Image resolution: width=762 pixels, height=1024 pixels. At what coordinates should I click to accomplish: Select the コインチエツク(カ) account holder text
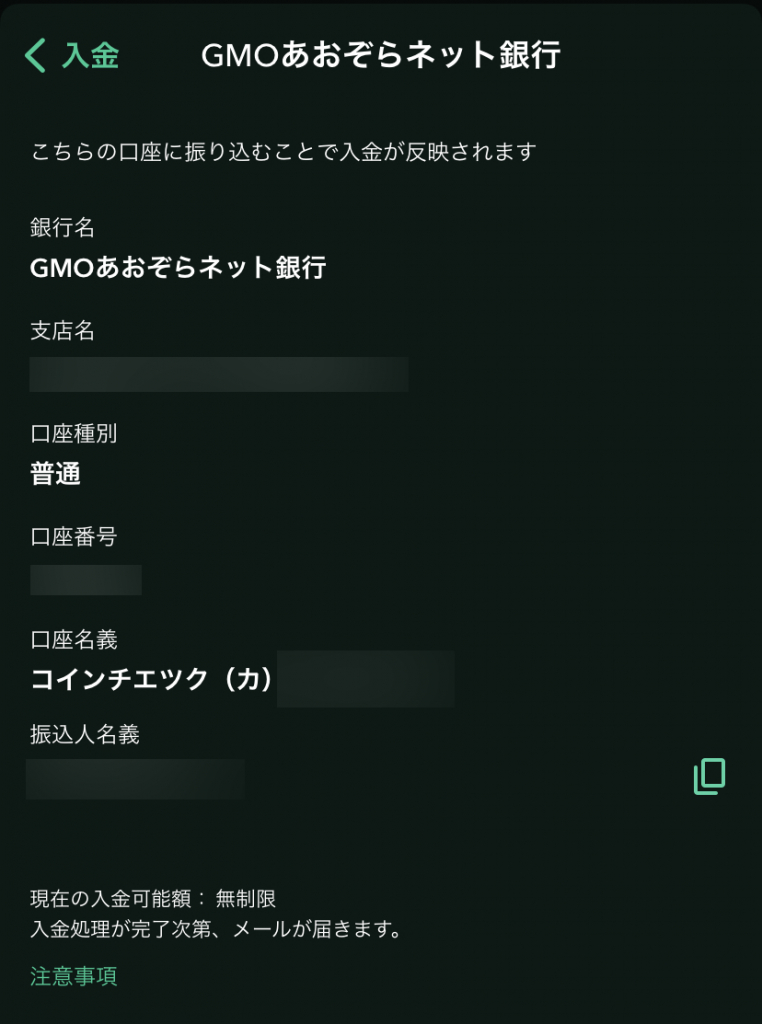tap(152, 680)
